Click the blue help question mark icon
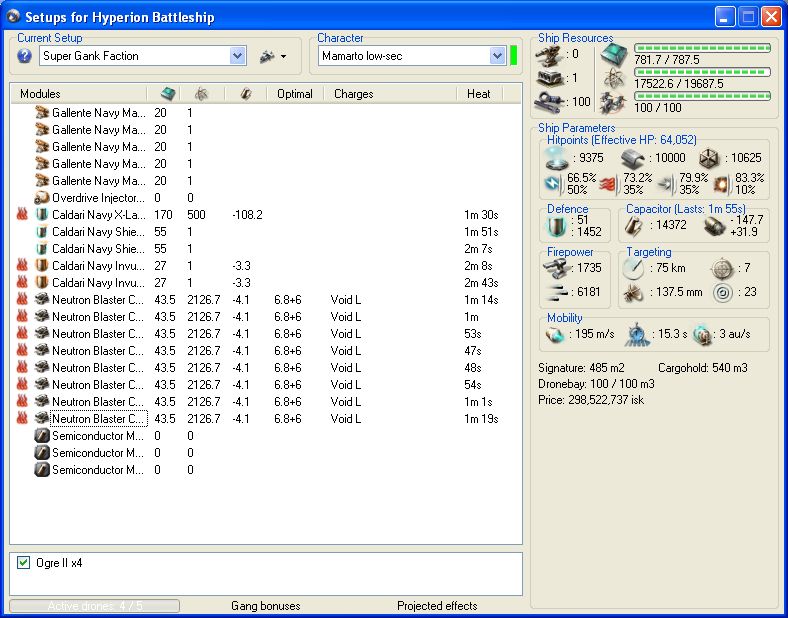Image resolution: width=788 pixels, height=618 pixels. pos(25,56)
